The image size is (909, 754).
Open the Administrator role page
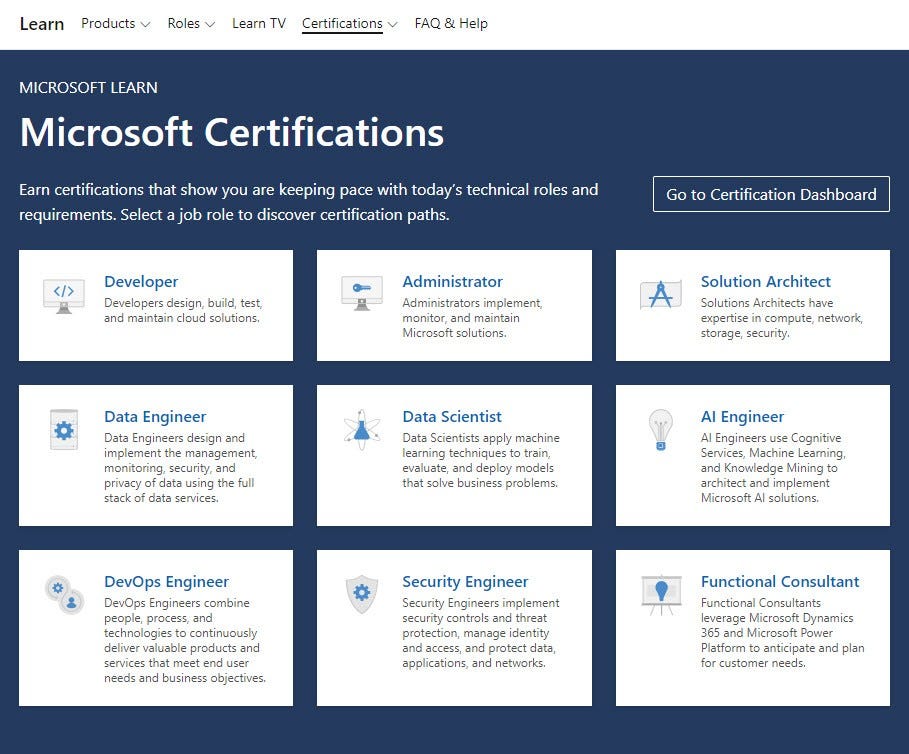451,281
